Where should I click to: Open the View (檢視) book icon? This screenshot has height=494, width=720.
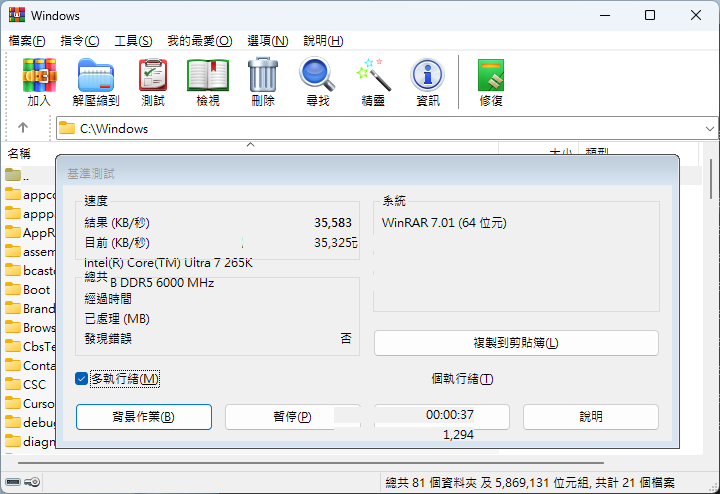click(208, 82)
